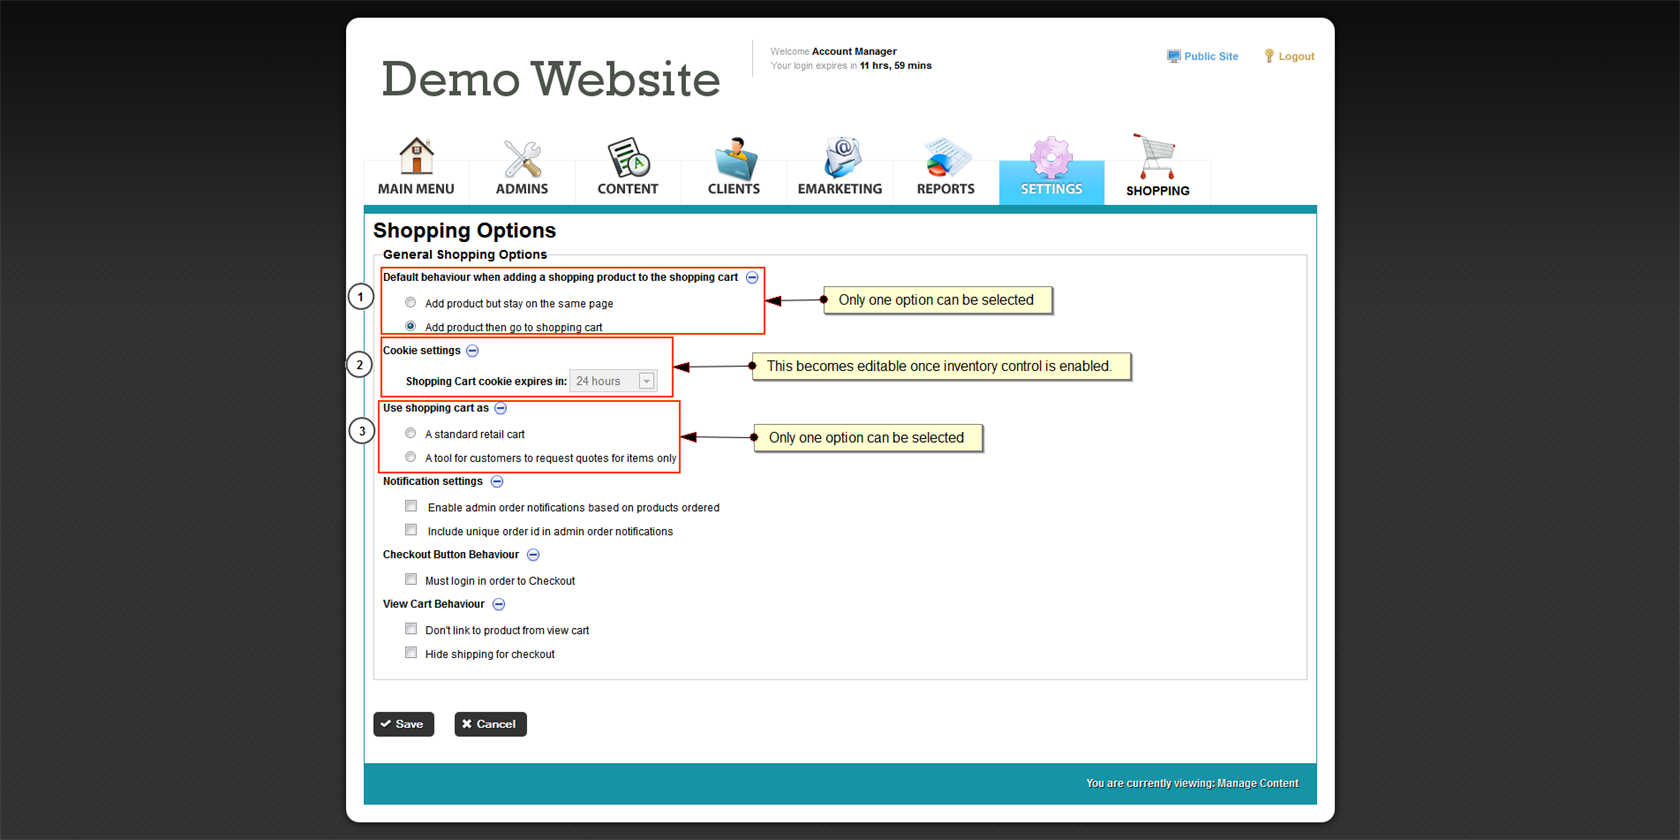Image resolution: width=1680 pixels, height=840 pixels.
Task: Go to the Clients folder icon
Action: (734, 158)
